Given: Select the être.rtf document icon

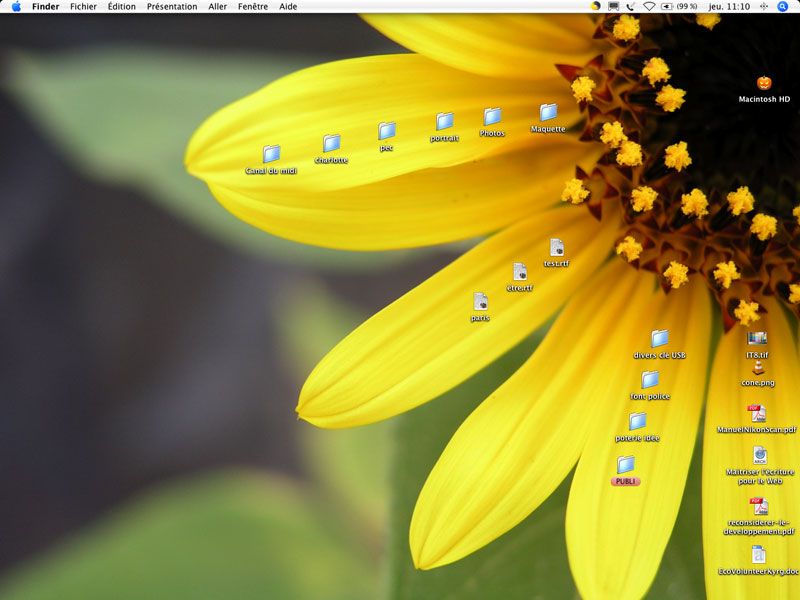Looking at the screenshot, I should tap(520, 271).
